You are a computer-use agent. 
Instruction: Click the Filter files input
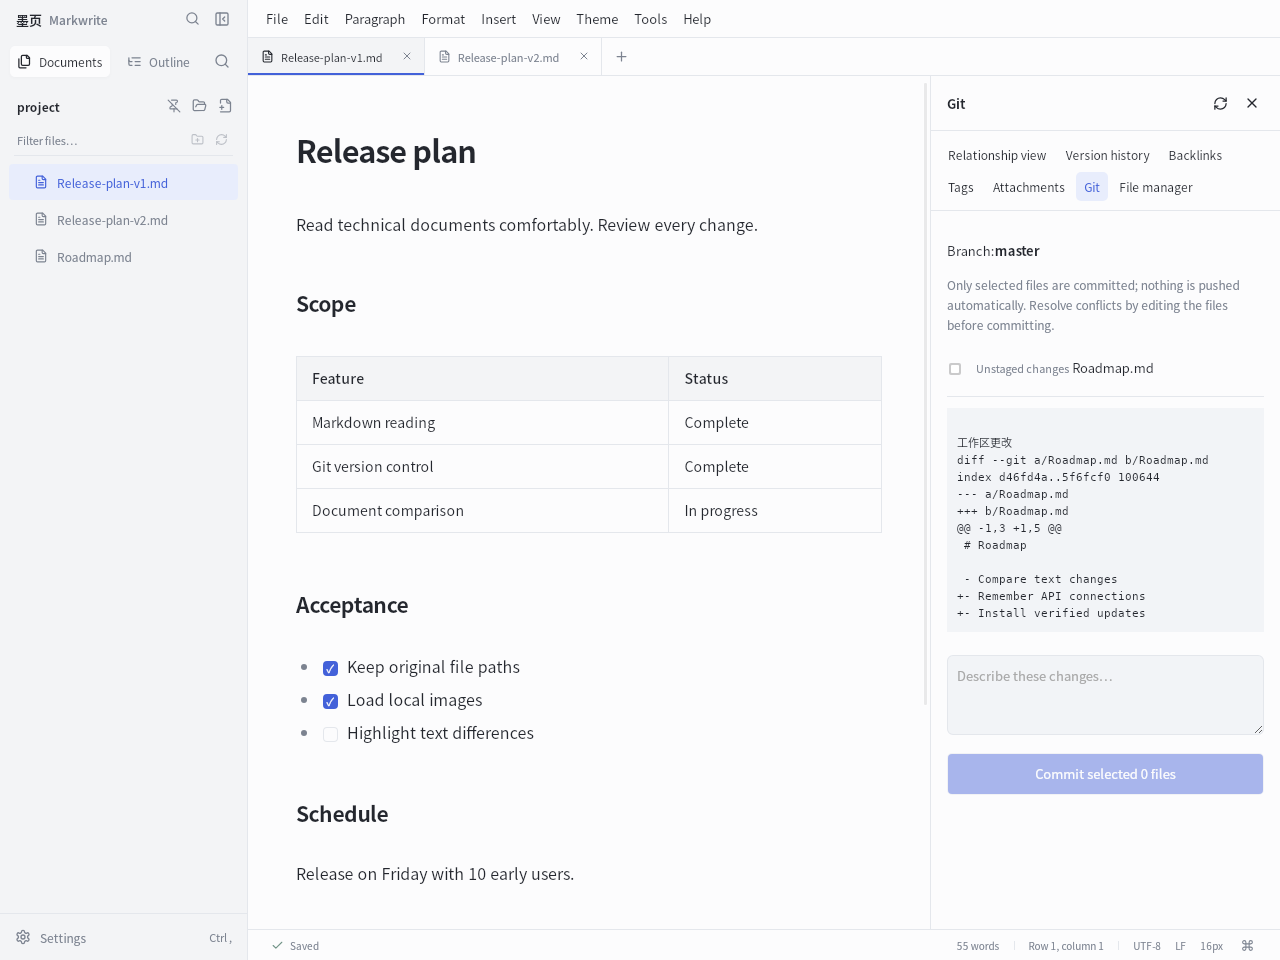click(x=98, y=140)
